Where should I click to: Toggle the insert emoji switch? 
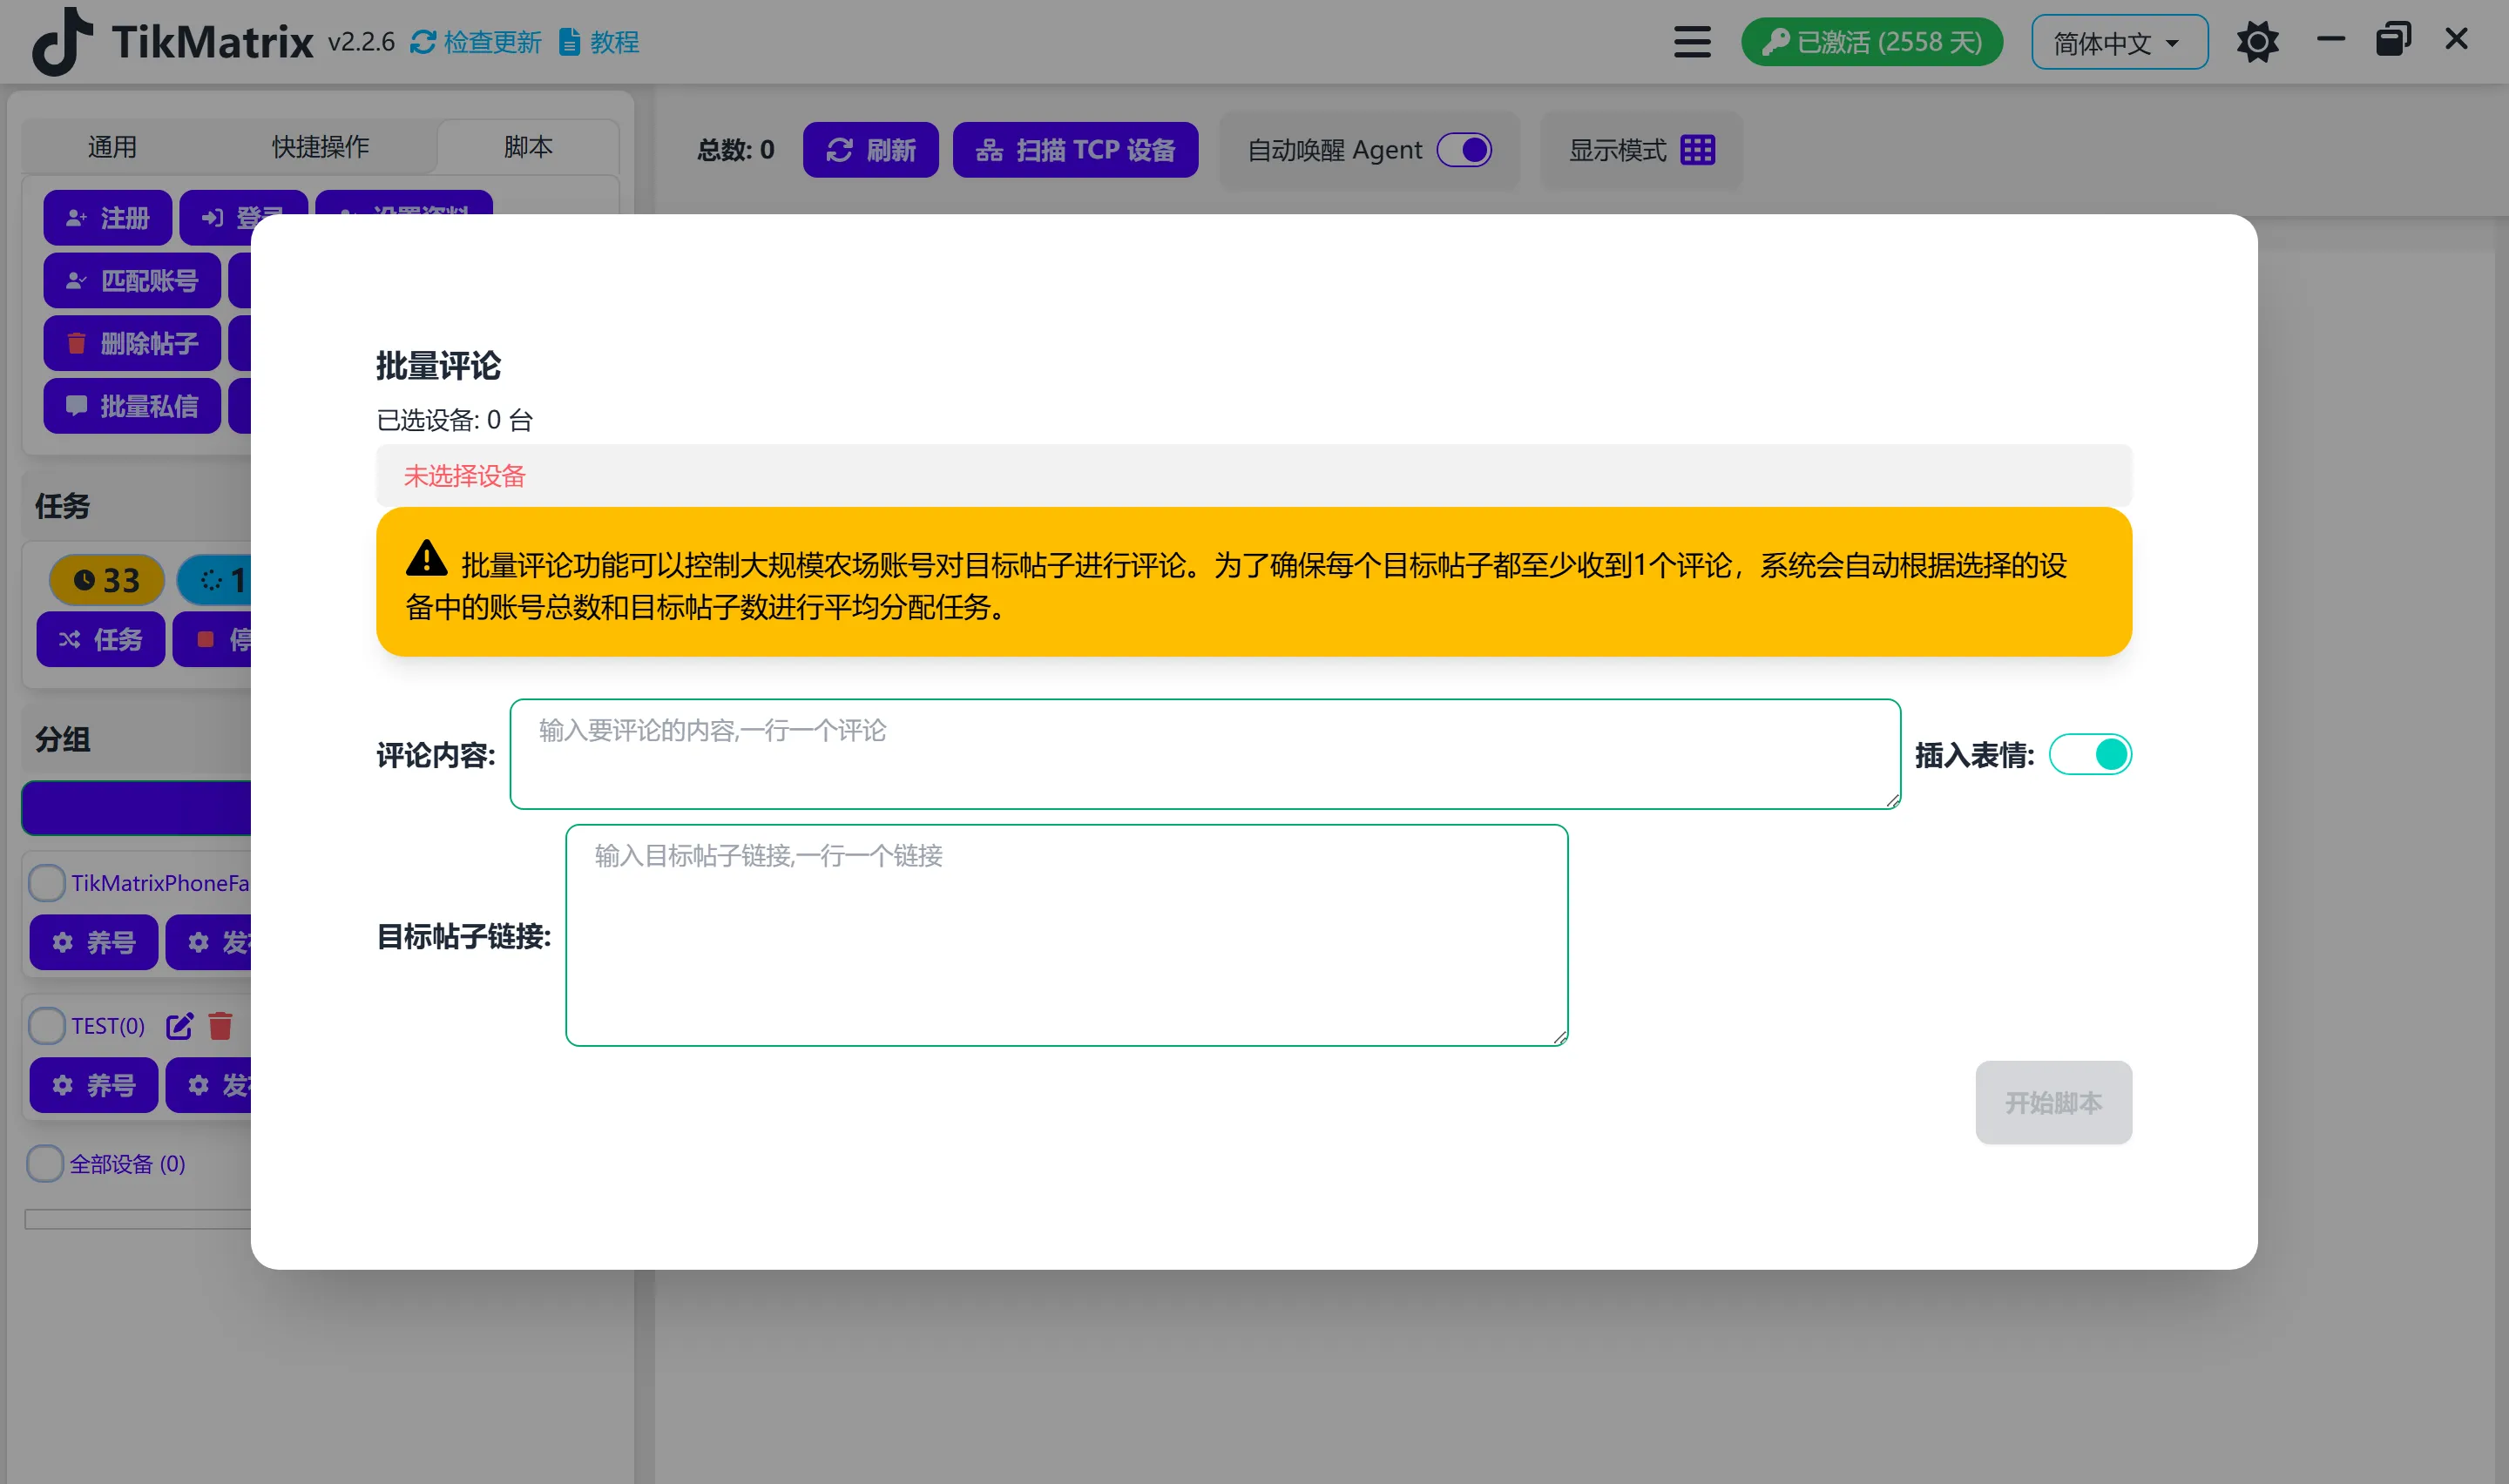pos(2089,755)
